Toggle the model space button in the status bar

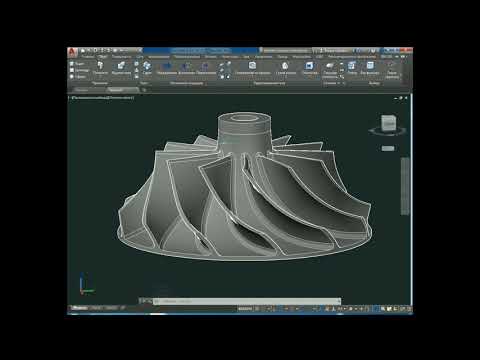(x=245, y=309)
